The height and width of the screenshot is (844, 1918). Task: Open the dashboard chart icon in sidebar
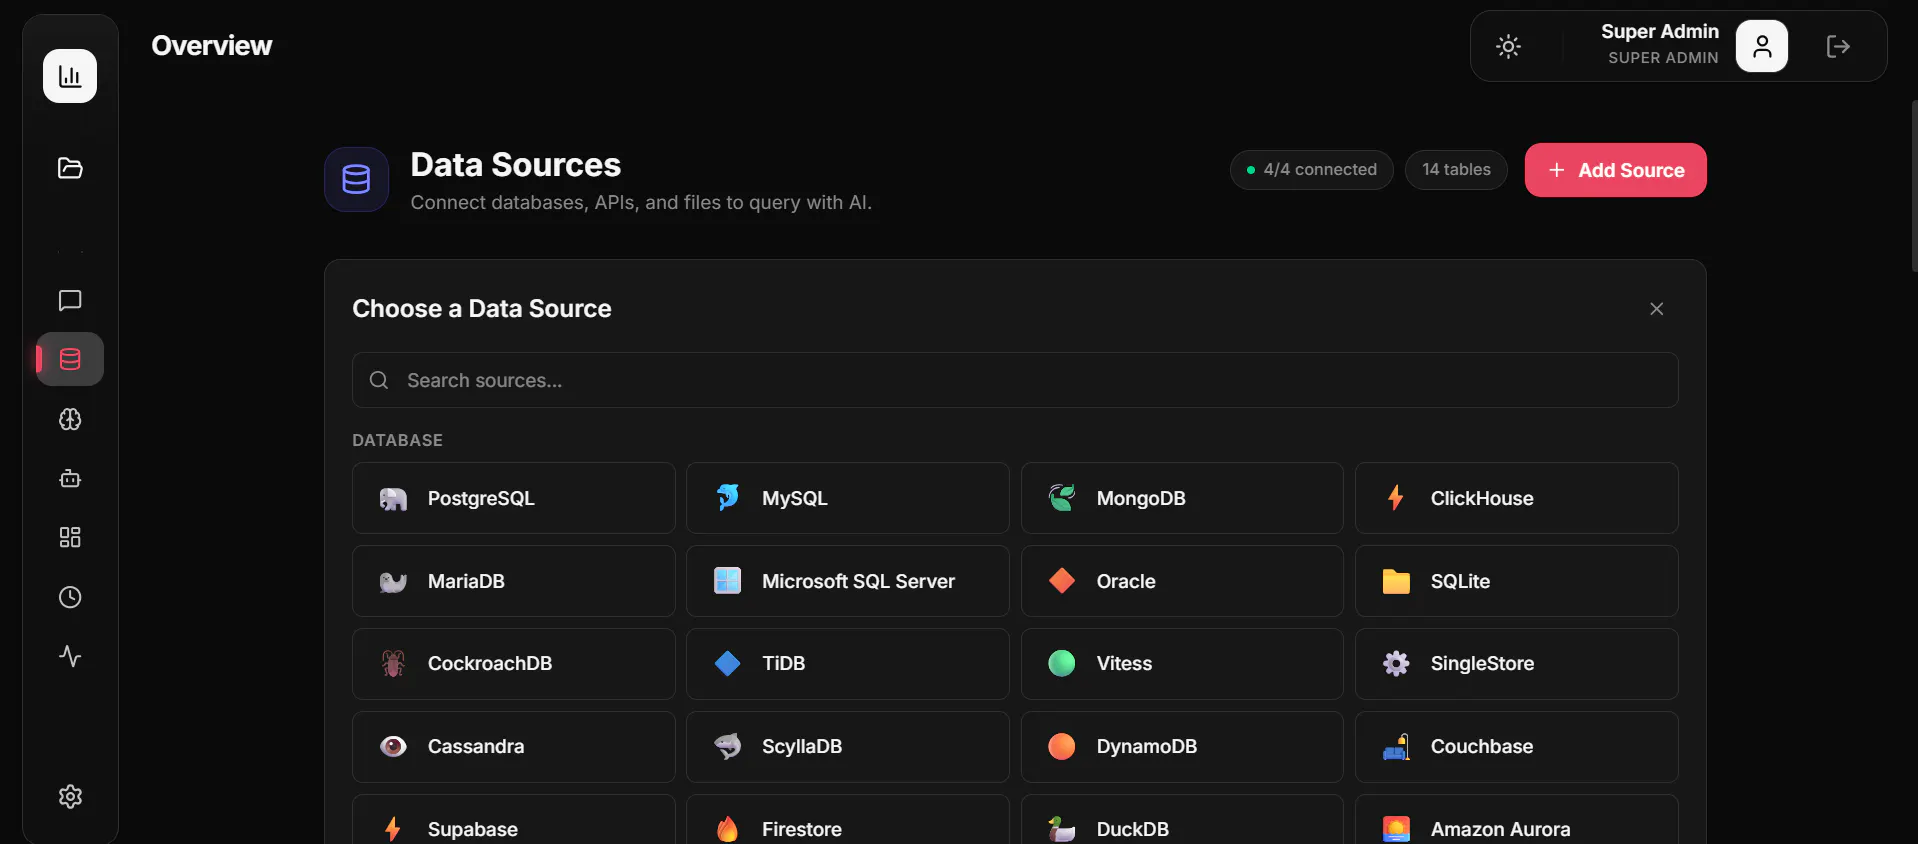point(70,76)
